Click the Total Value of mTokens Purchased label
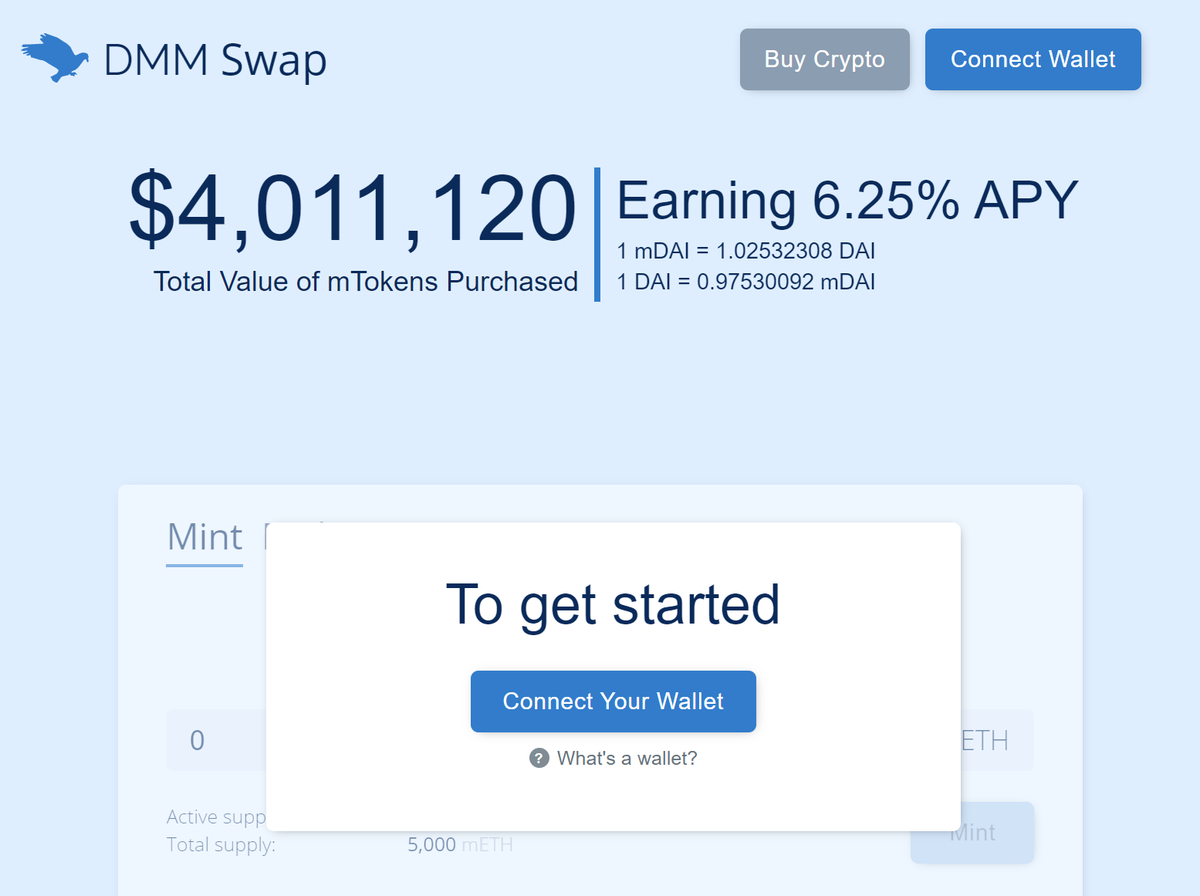The height and width of the screenshot is (896, 1200). pos(366,282)
